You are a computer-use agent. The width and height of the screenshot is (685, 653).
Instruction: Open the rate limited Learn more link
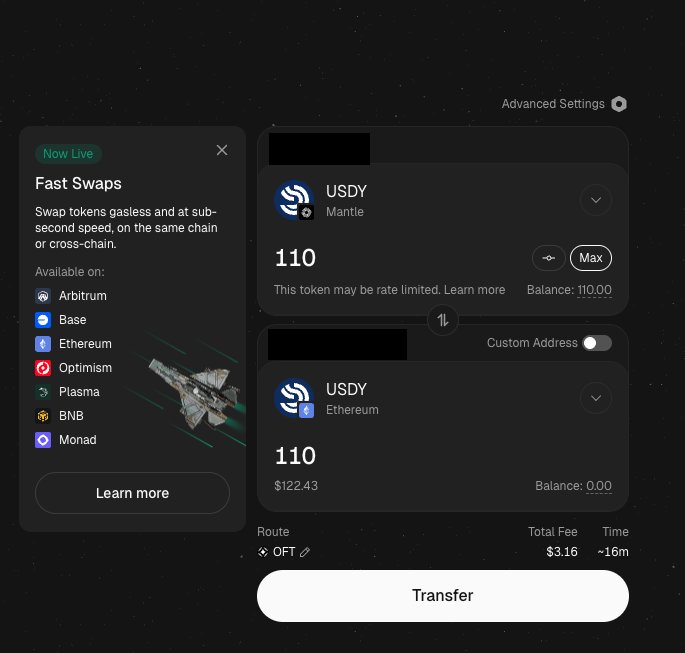point(474,290)
